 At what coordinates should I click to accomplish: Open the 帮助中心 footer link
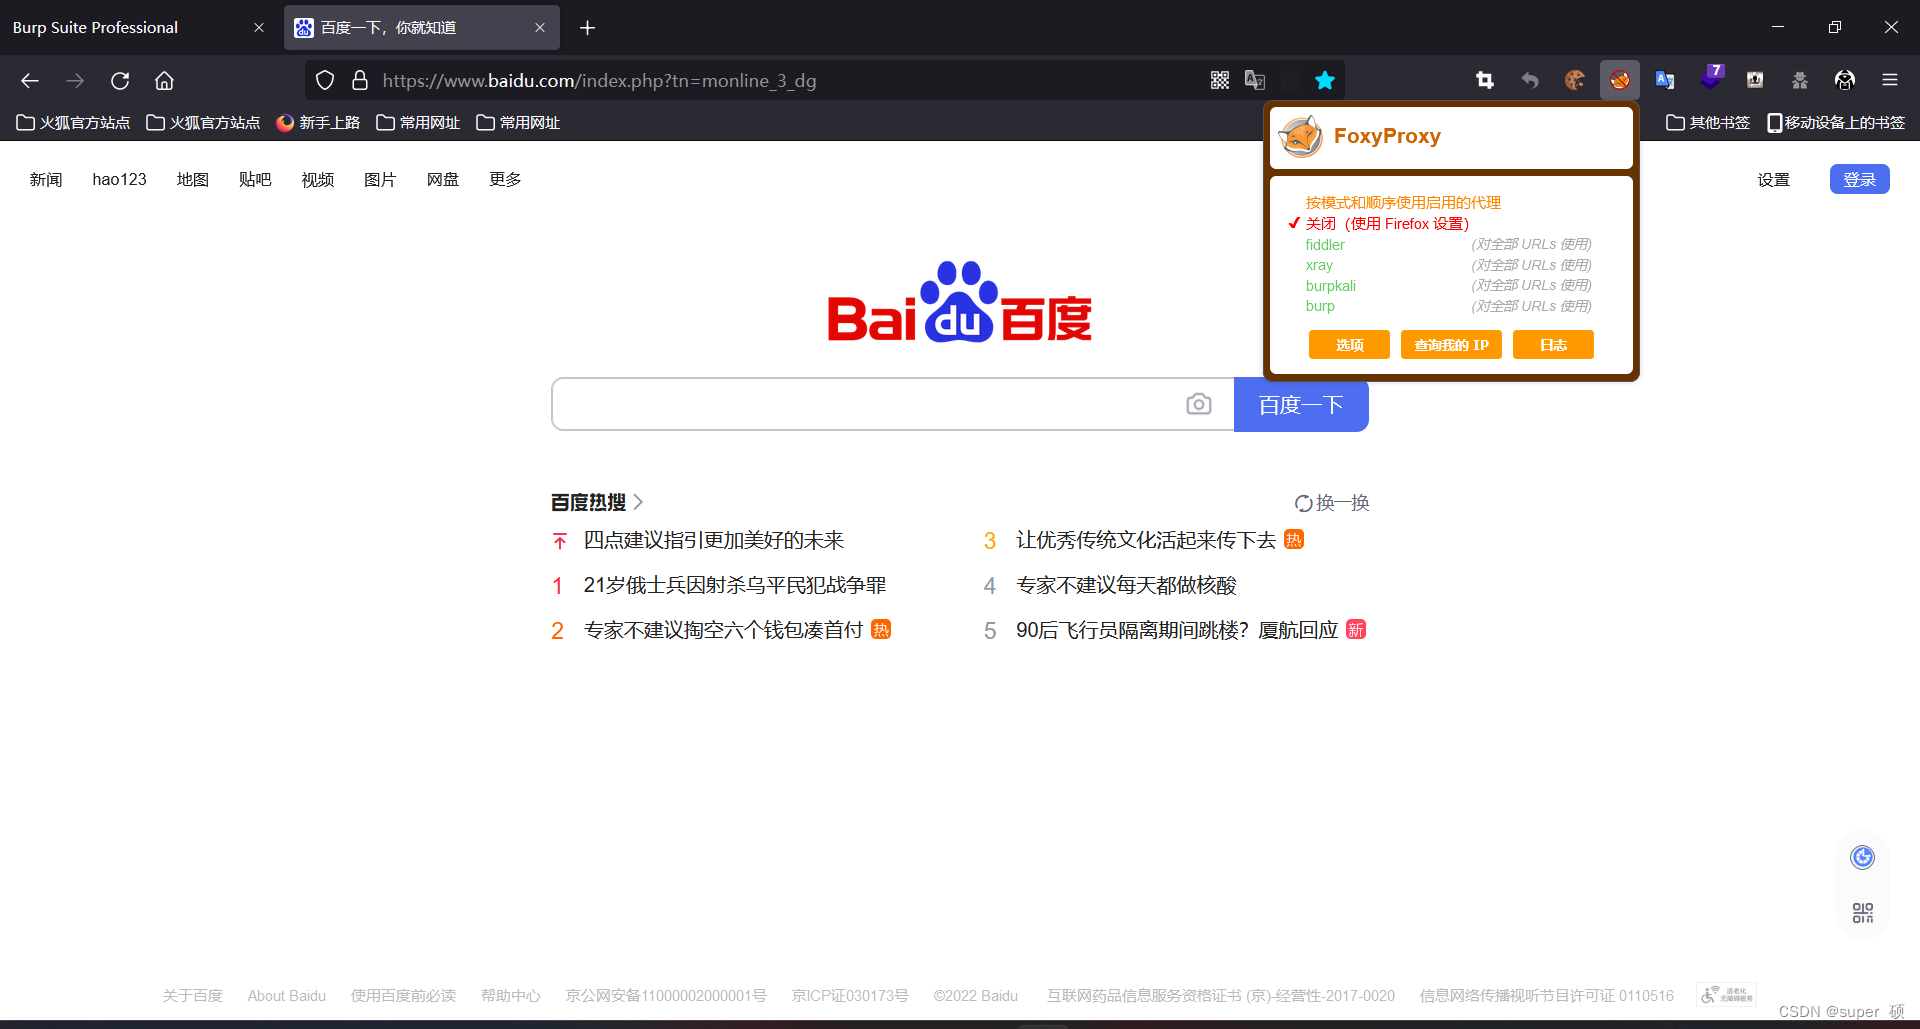(x=510, y=996)
